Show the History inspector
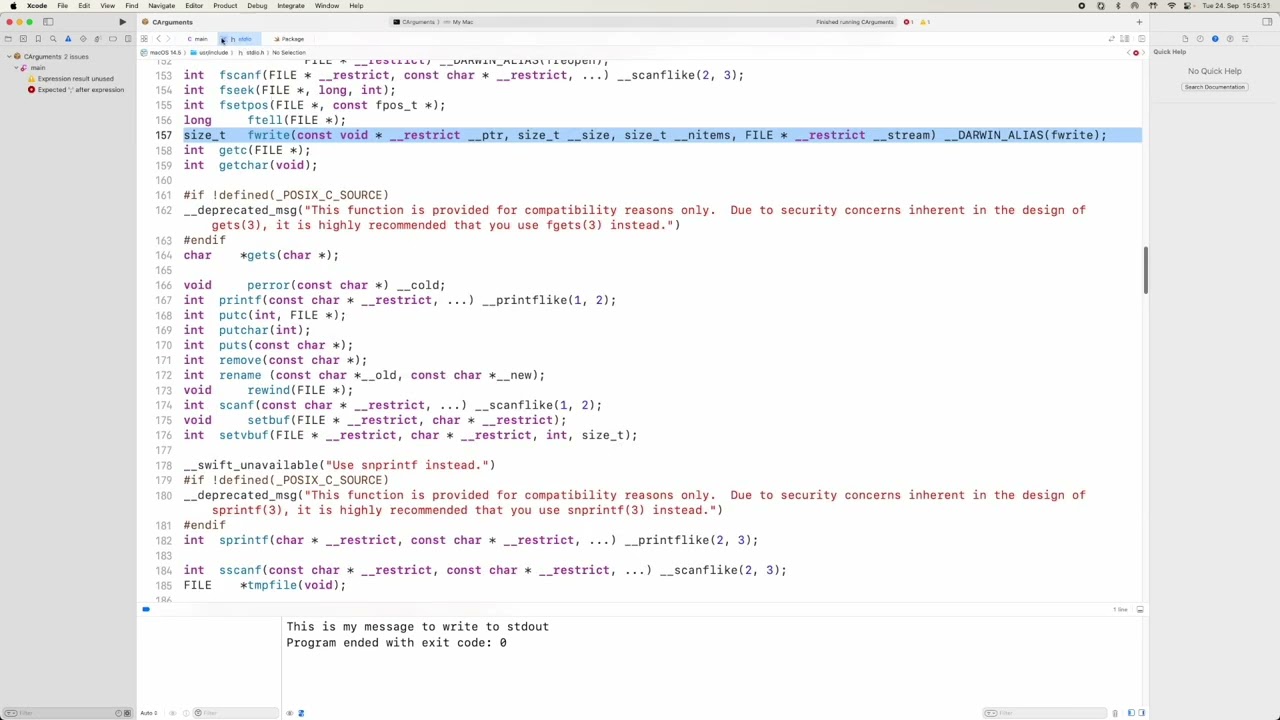This screenshot has width=1280, height=720. pyautogui.click(x=1200, y=39)
